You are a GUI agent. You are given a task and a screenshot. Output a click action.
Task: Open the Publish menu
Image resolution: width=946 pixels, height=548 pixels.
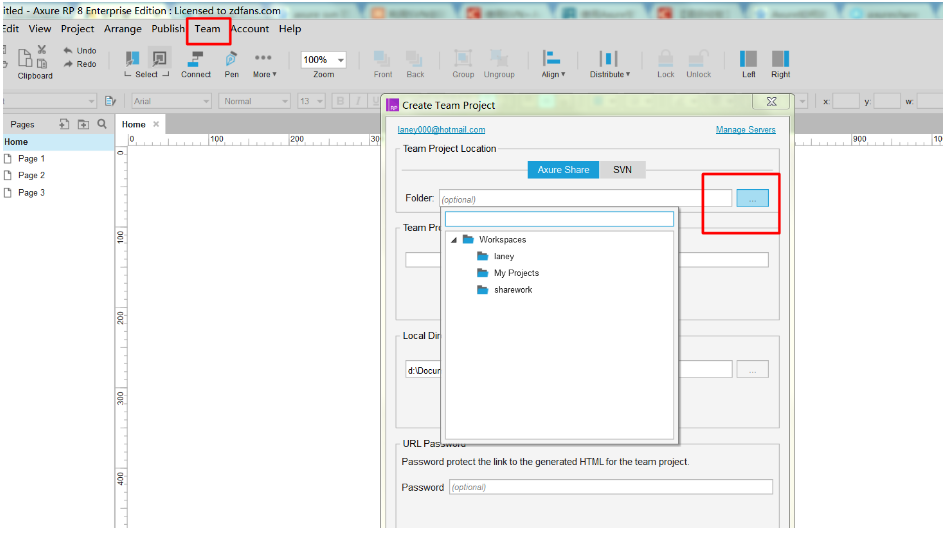pyautogui.click(x=168, y=29)
